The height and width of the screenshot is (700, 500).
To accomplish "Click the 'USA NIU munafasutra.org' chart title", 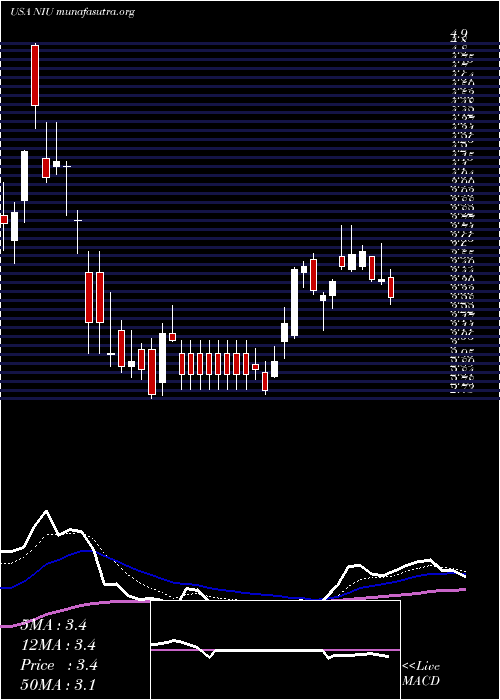I will [72, 12].
